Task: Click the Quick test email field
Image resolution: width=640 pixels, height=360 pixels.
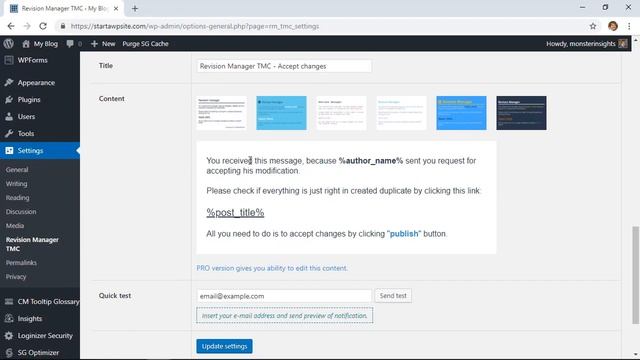Action: coord(284,296)
